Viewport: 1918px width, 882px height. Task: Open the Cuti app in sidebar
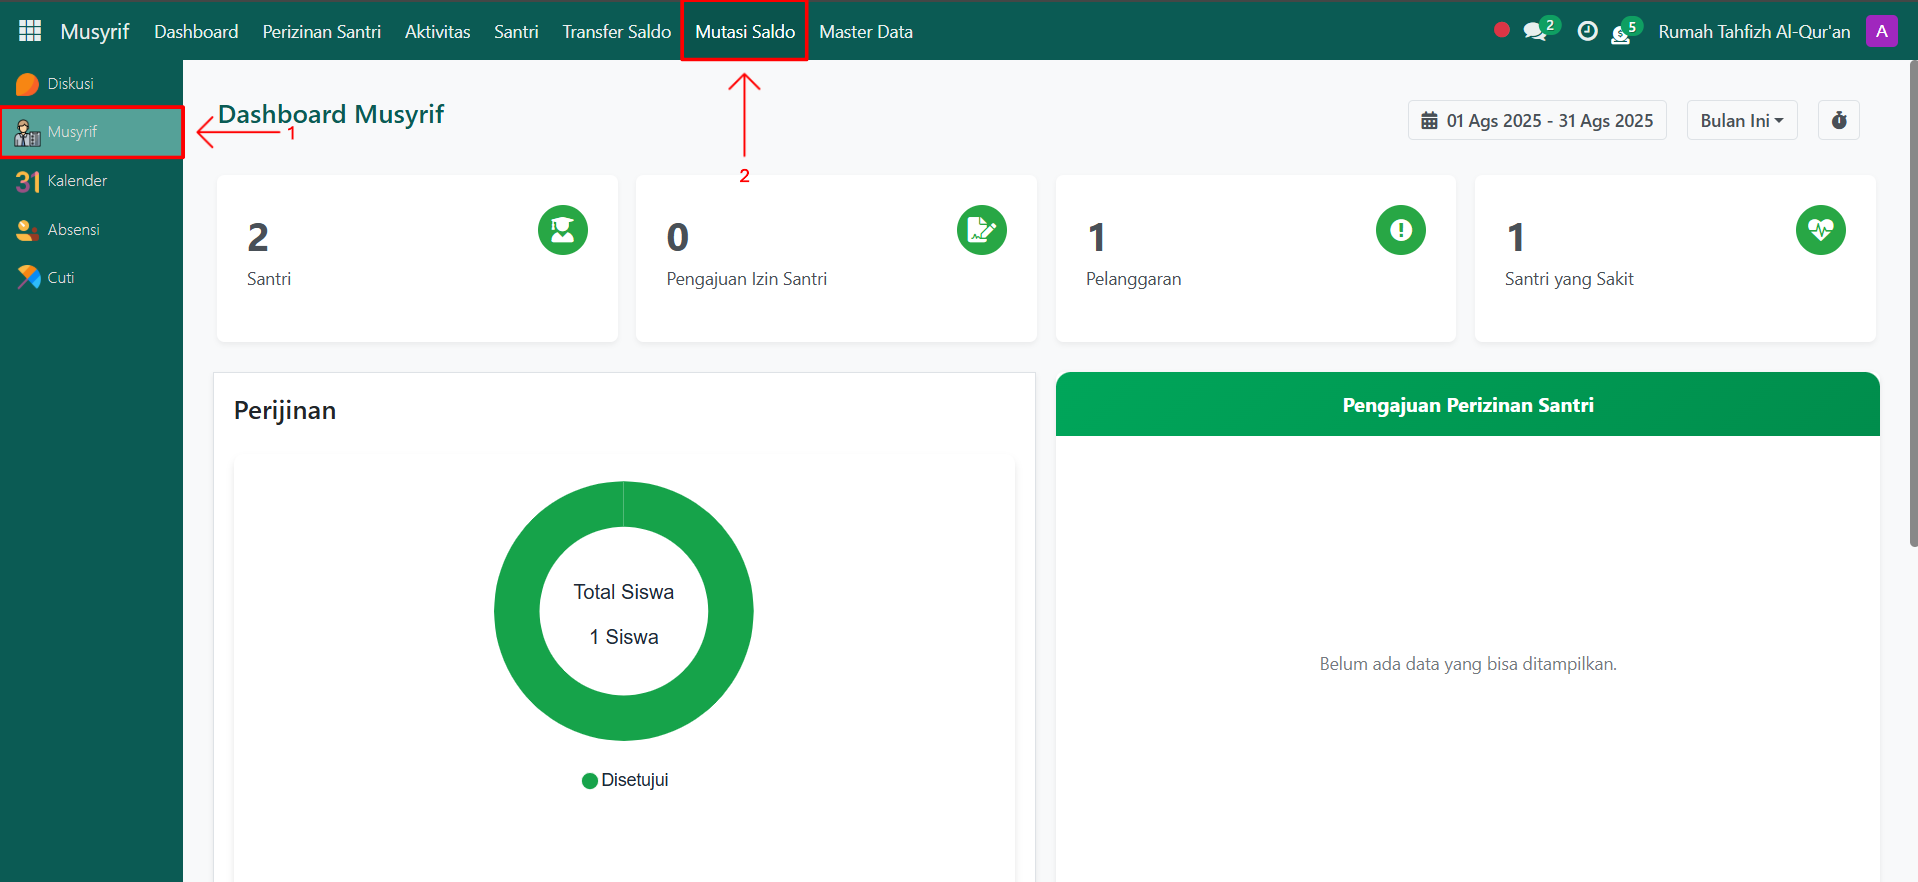[60, 278]
